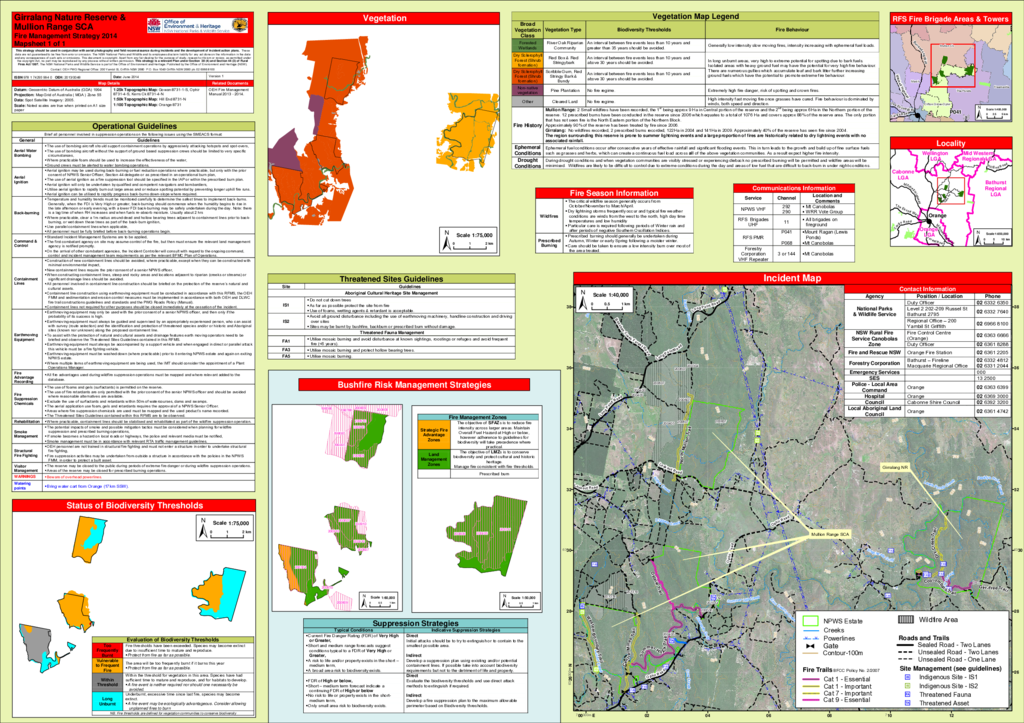Click the Contour-100m legend entry
1024x723 pixels.
pos(833,653)
